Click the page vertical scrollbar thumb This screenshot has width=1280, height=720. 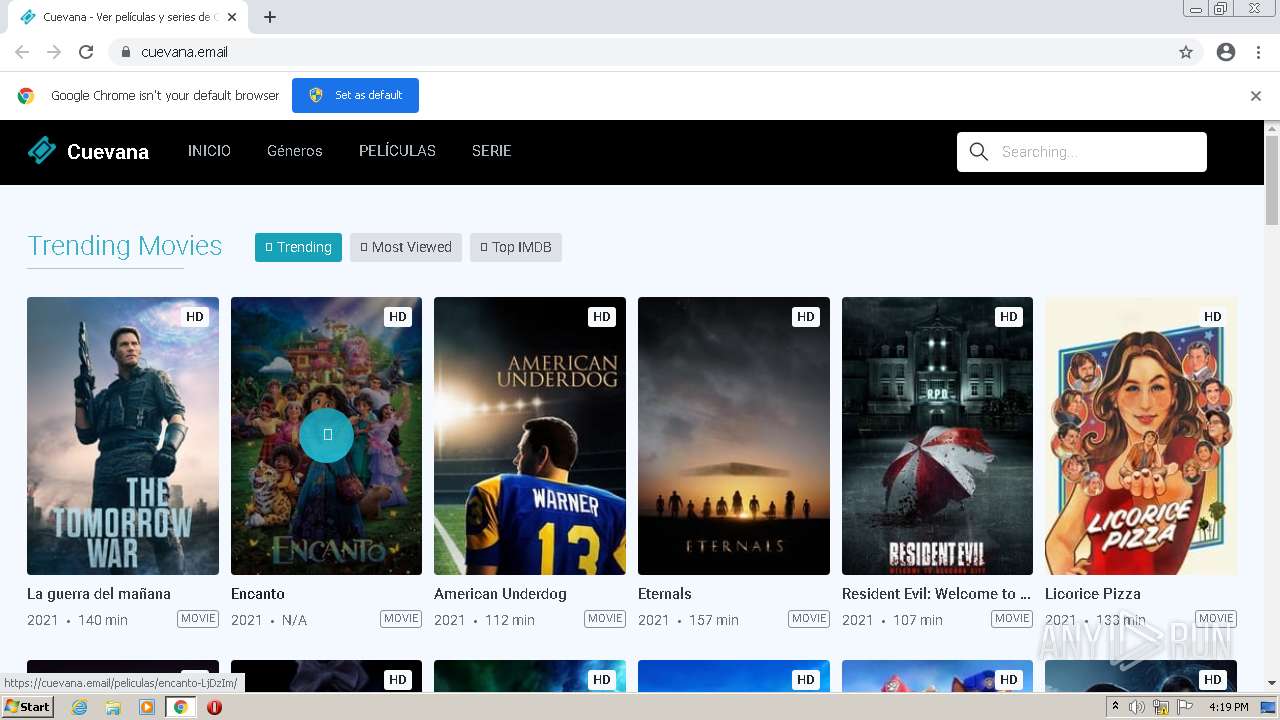coord(1272,180)
